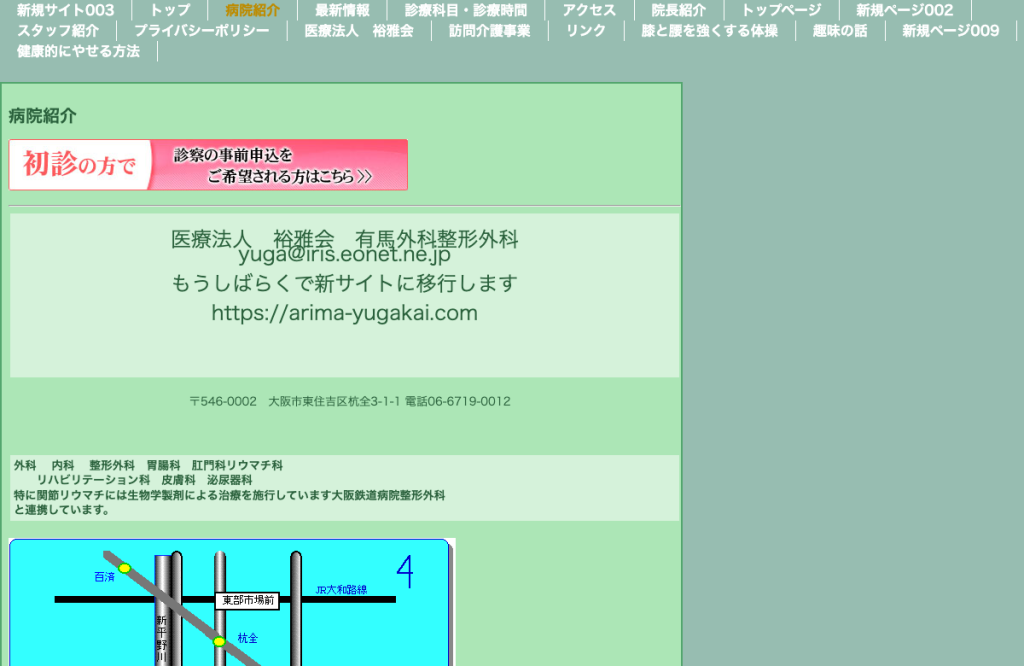Open 膝と腰を強くする体操 page
This screenshot has height=666, width=1024.
(709, 31)
